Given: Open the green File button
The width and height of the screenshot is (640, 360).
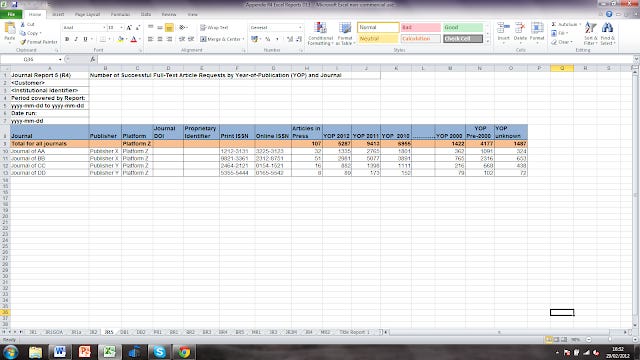Looking at the screenshot, I should pos(11,14).
